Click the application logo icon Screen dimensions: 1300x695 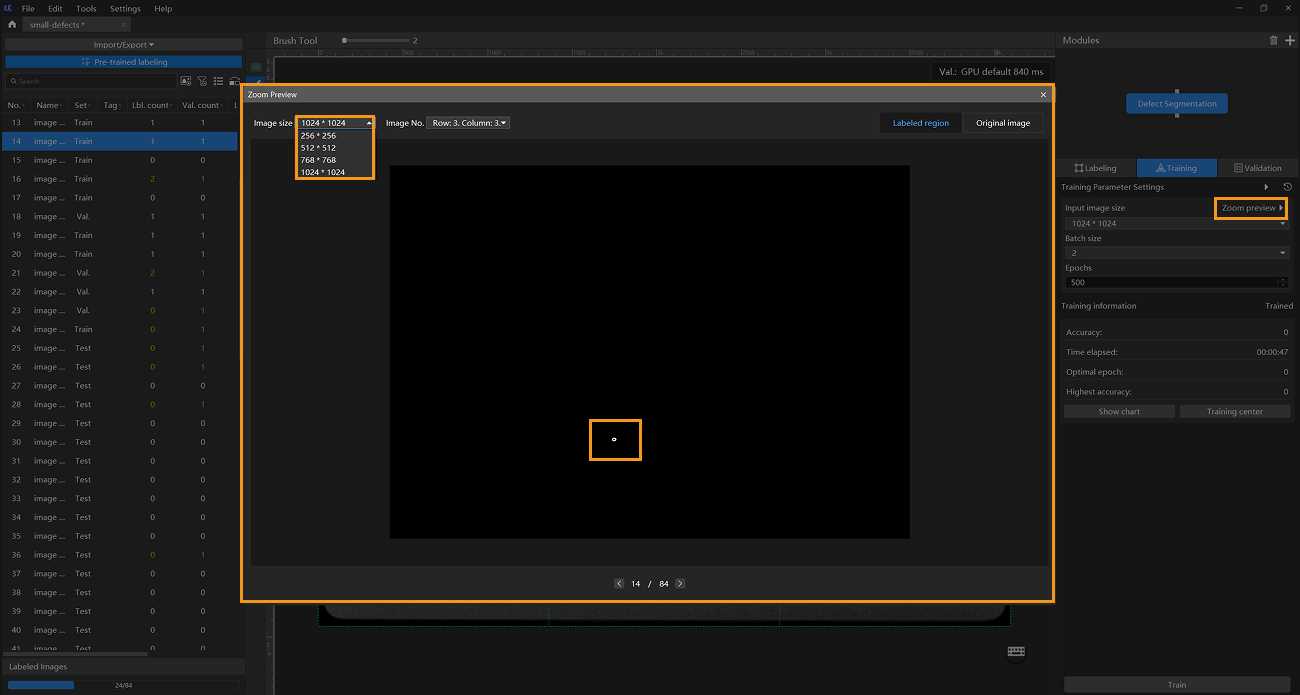8,8
